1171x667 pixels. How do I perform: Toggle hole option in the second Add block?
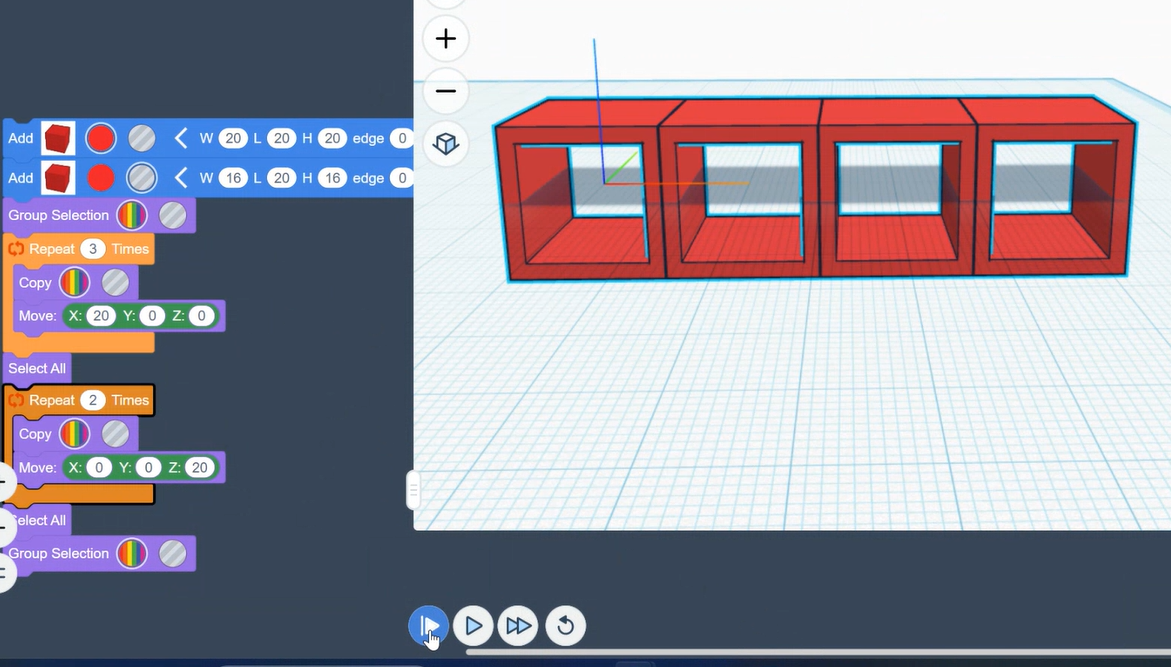point(142,178)
